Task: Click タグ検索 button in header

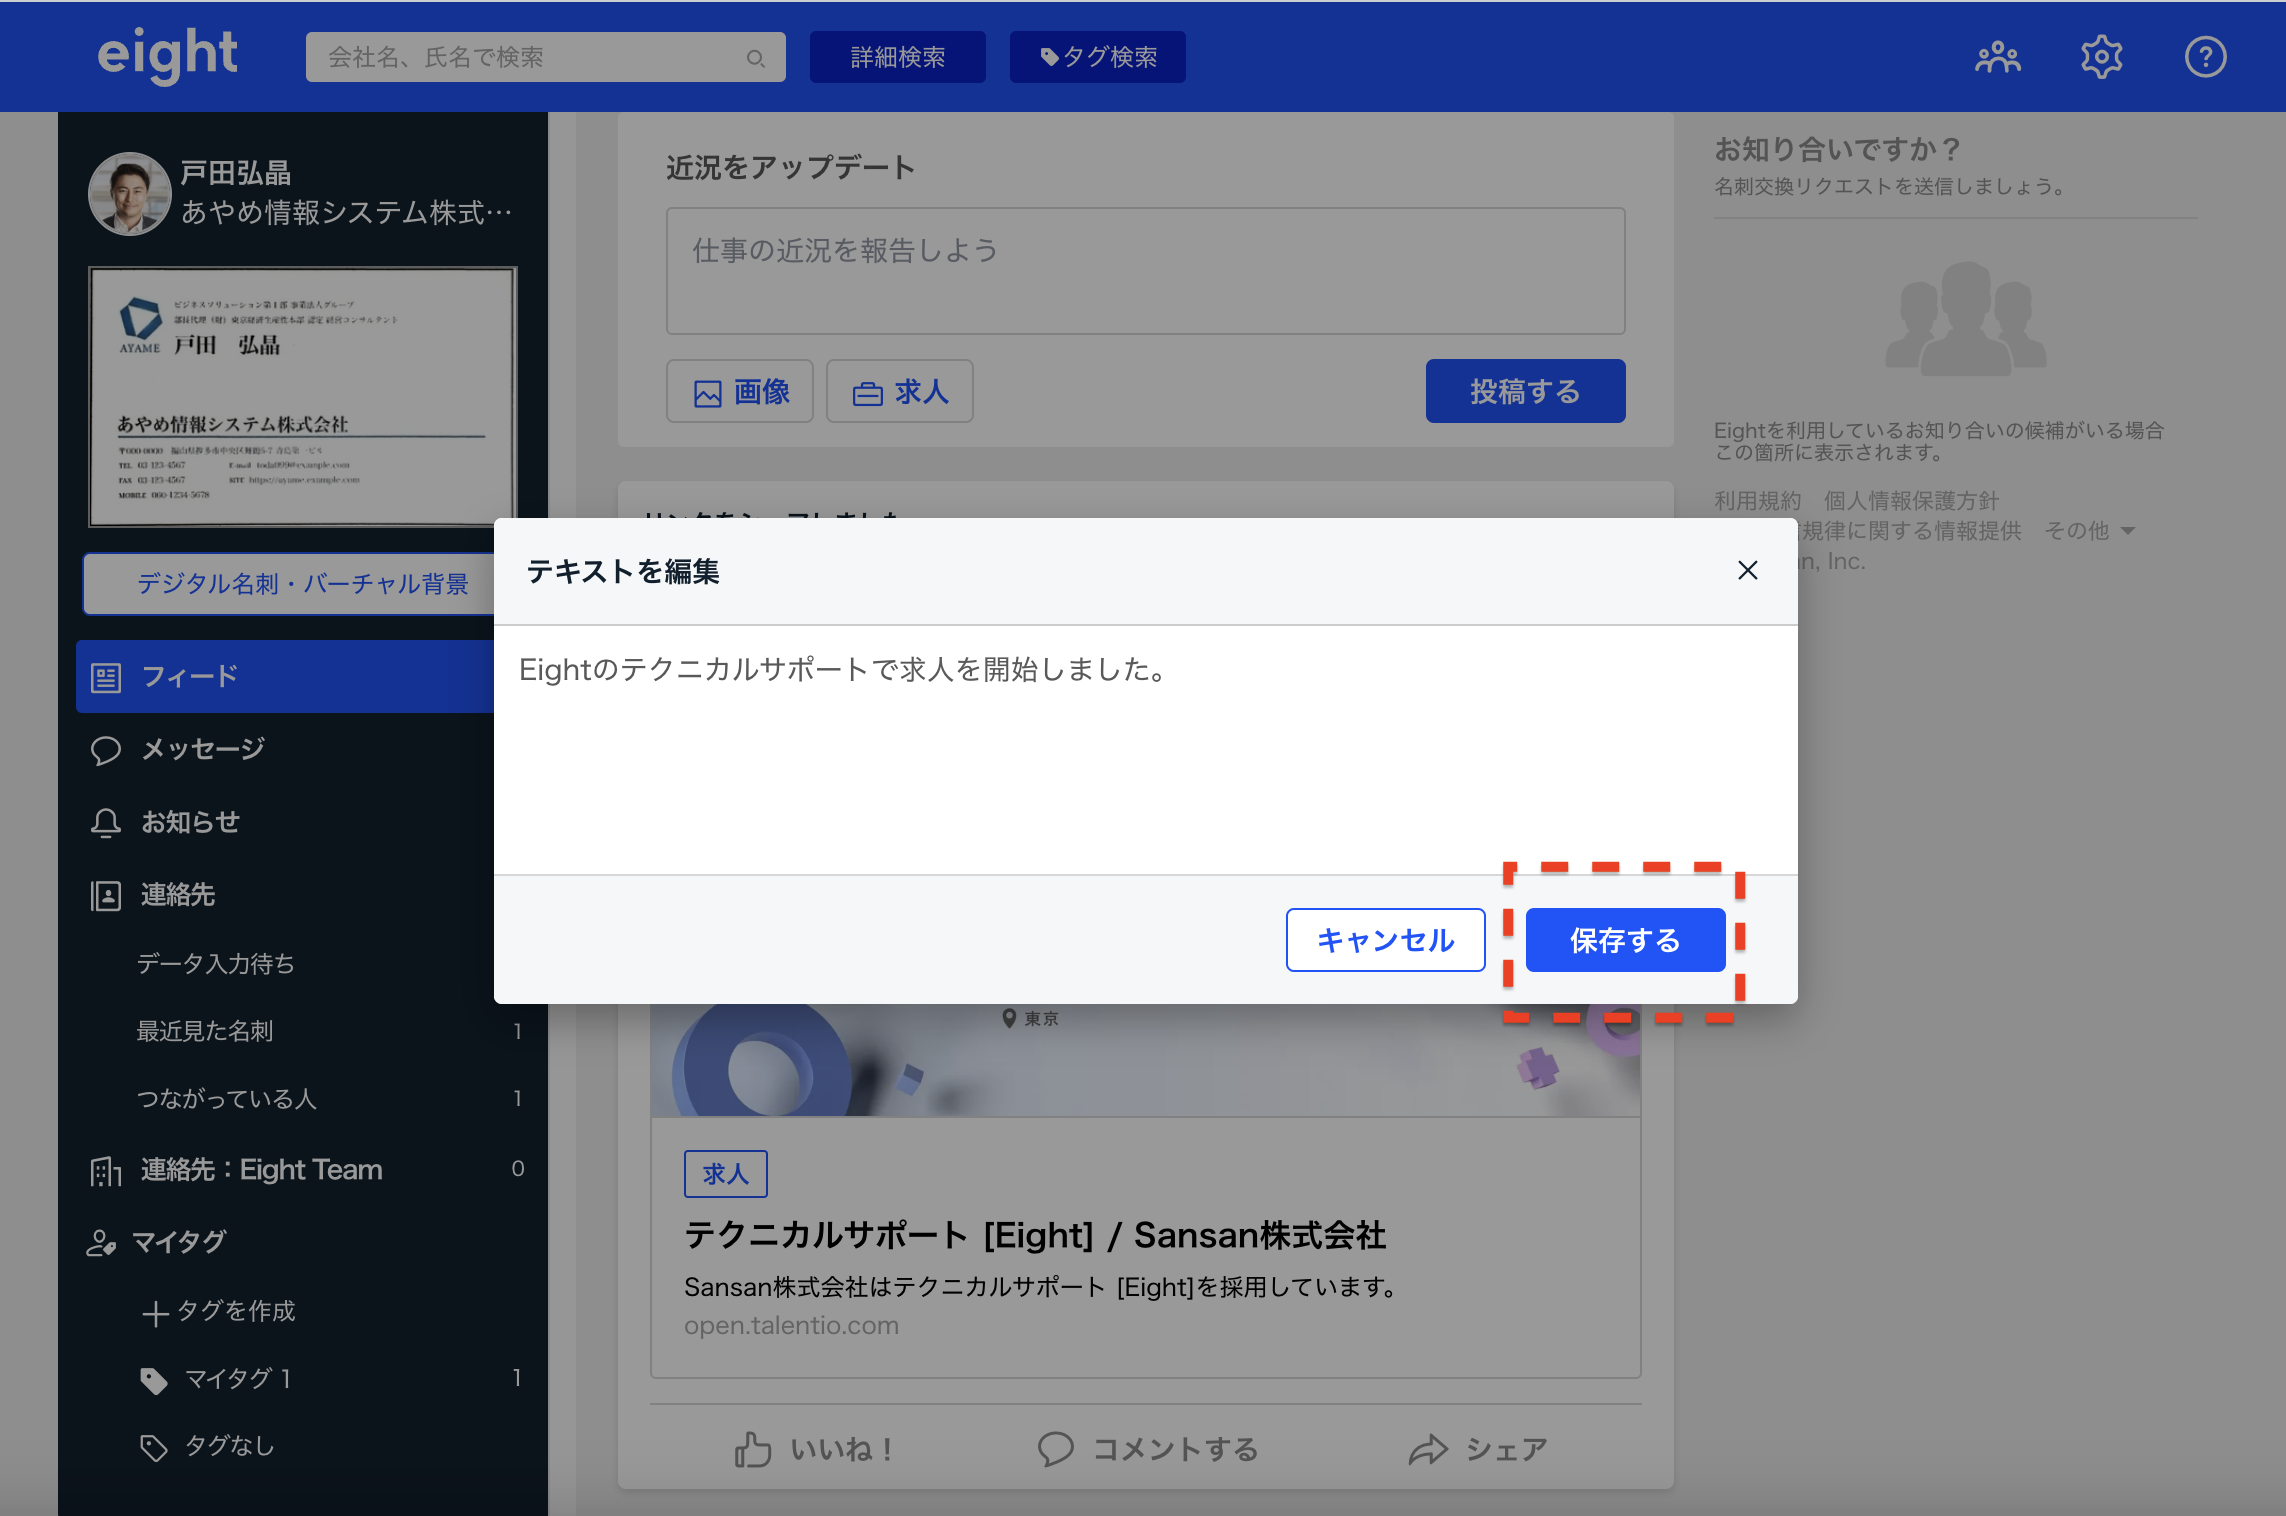Action: 1097,57
